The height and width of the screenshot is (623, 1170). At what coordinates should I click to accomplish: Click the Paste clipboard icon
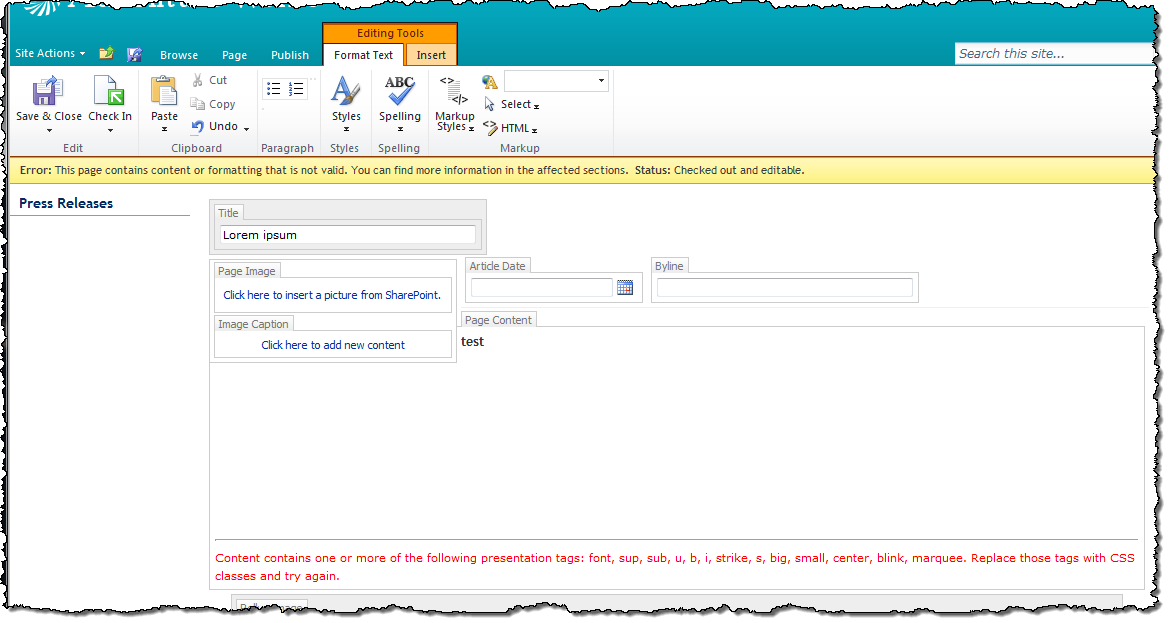163,91
